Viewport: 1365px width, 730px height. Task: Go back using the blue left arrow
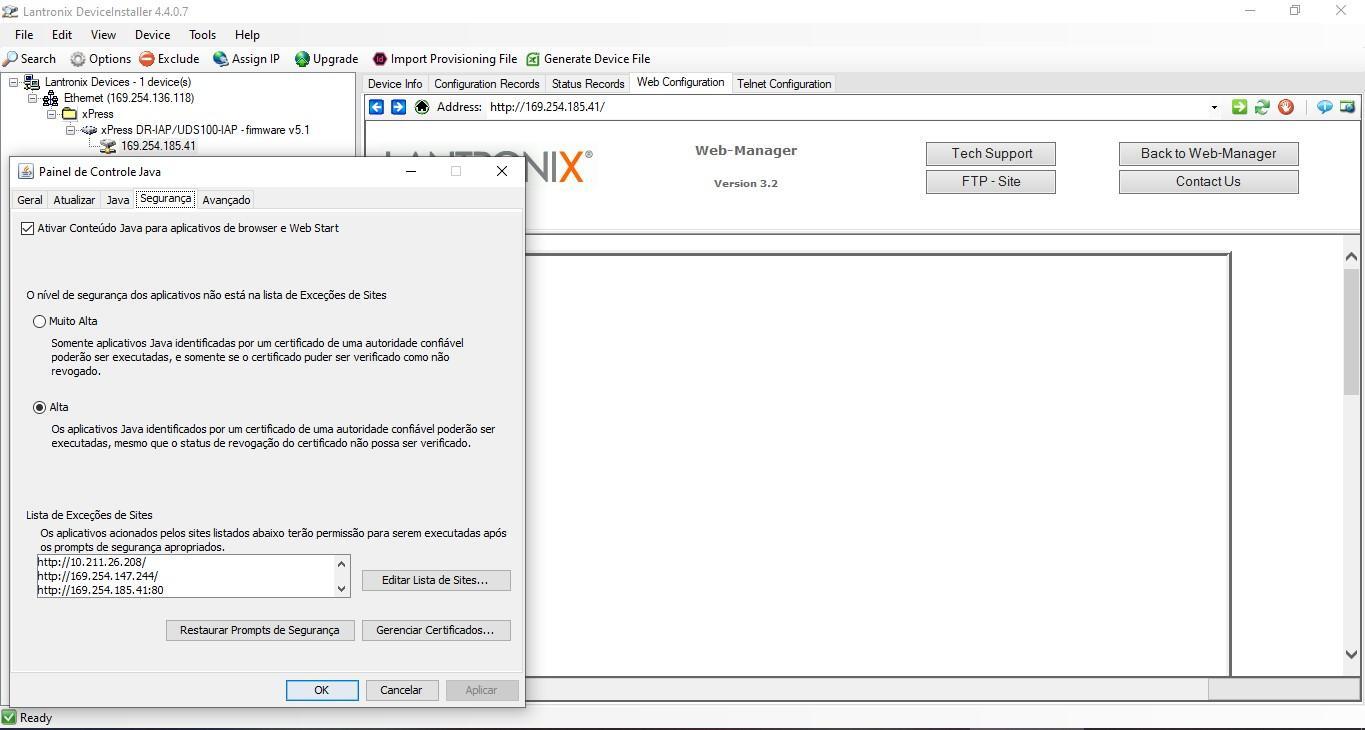[x=376, y=107]
